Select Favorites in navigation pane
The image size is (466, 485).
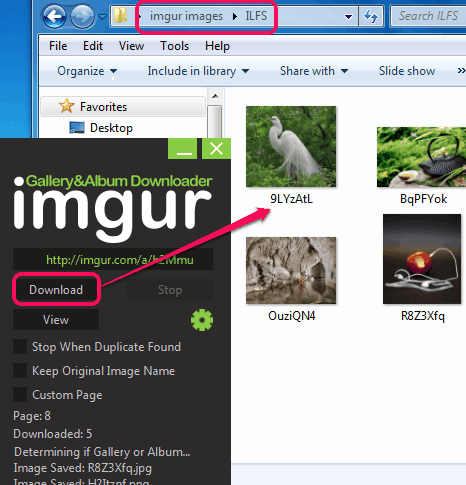123,107
